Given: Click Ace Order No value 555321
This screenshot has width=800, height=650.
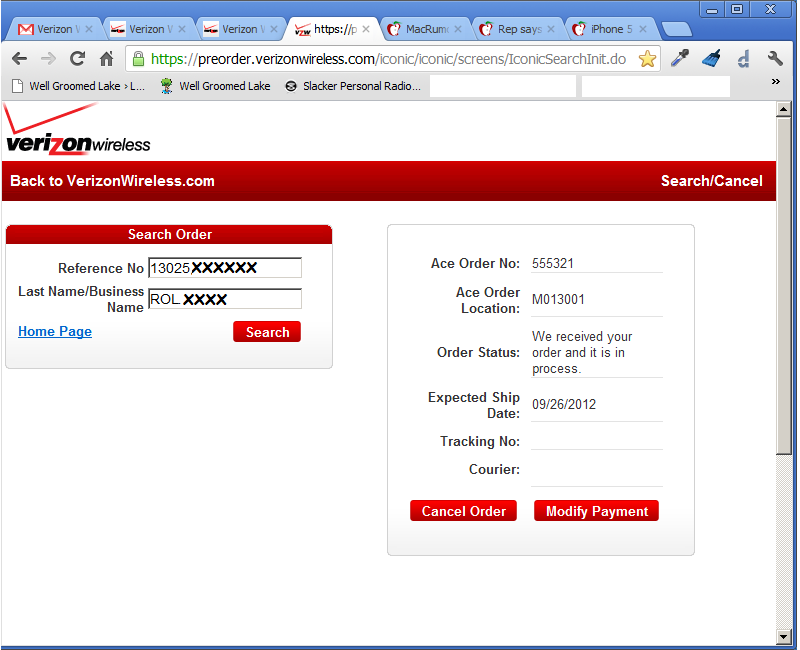Looking at the screenshot, I should click(553, 263).
